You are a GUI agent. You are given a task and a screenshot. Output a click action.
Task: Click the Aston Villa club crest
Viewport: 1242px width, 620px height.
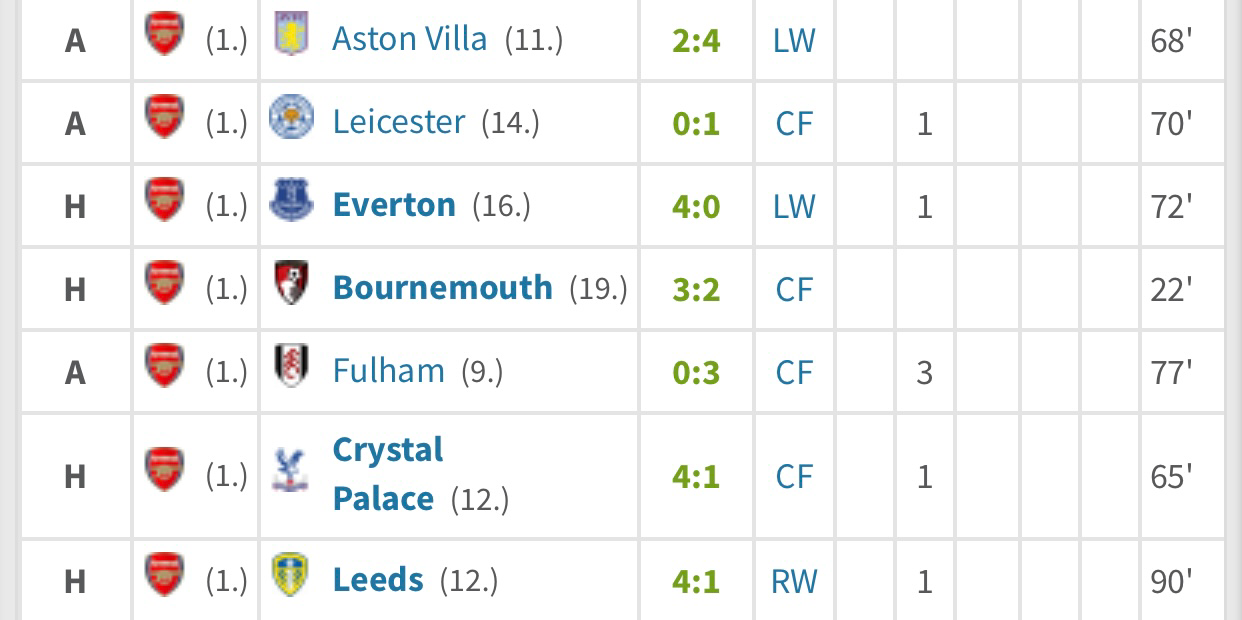pos(291,37)
